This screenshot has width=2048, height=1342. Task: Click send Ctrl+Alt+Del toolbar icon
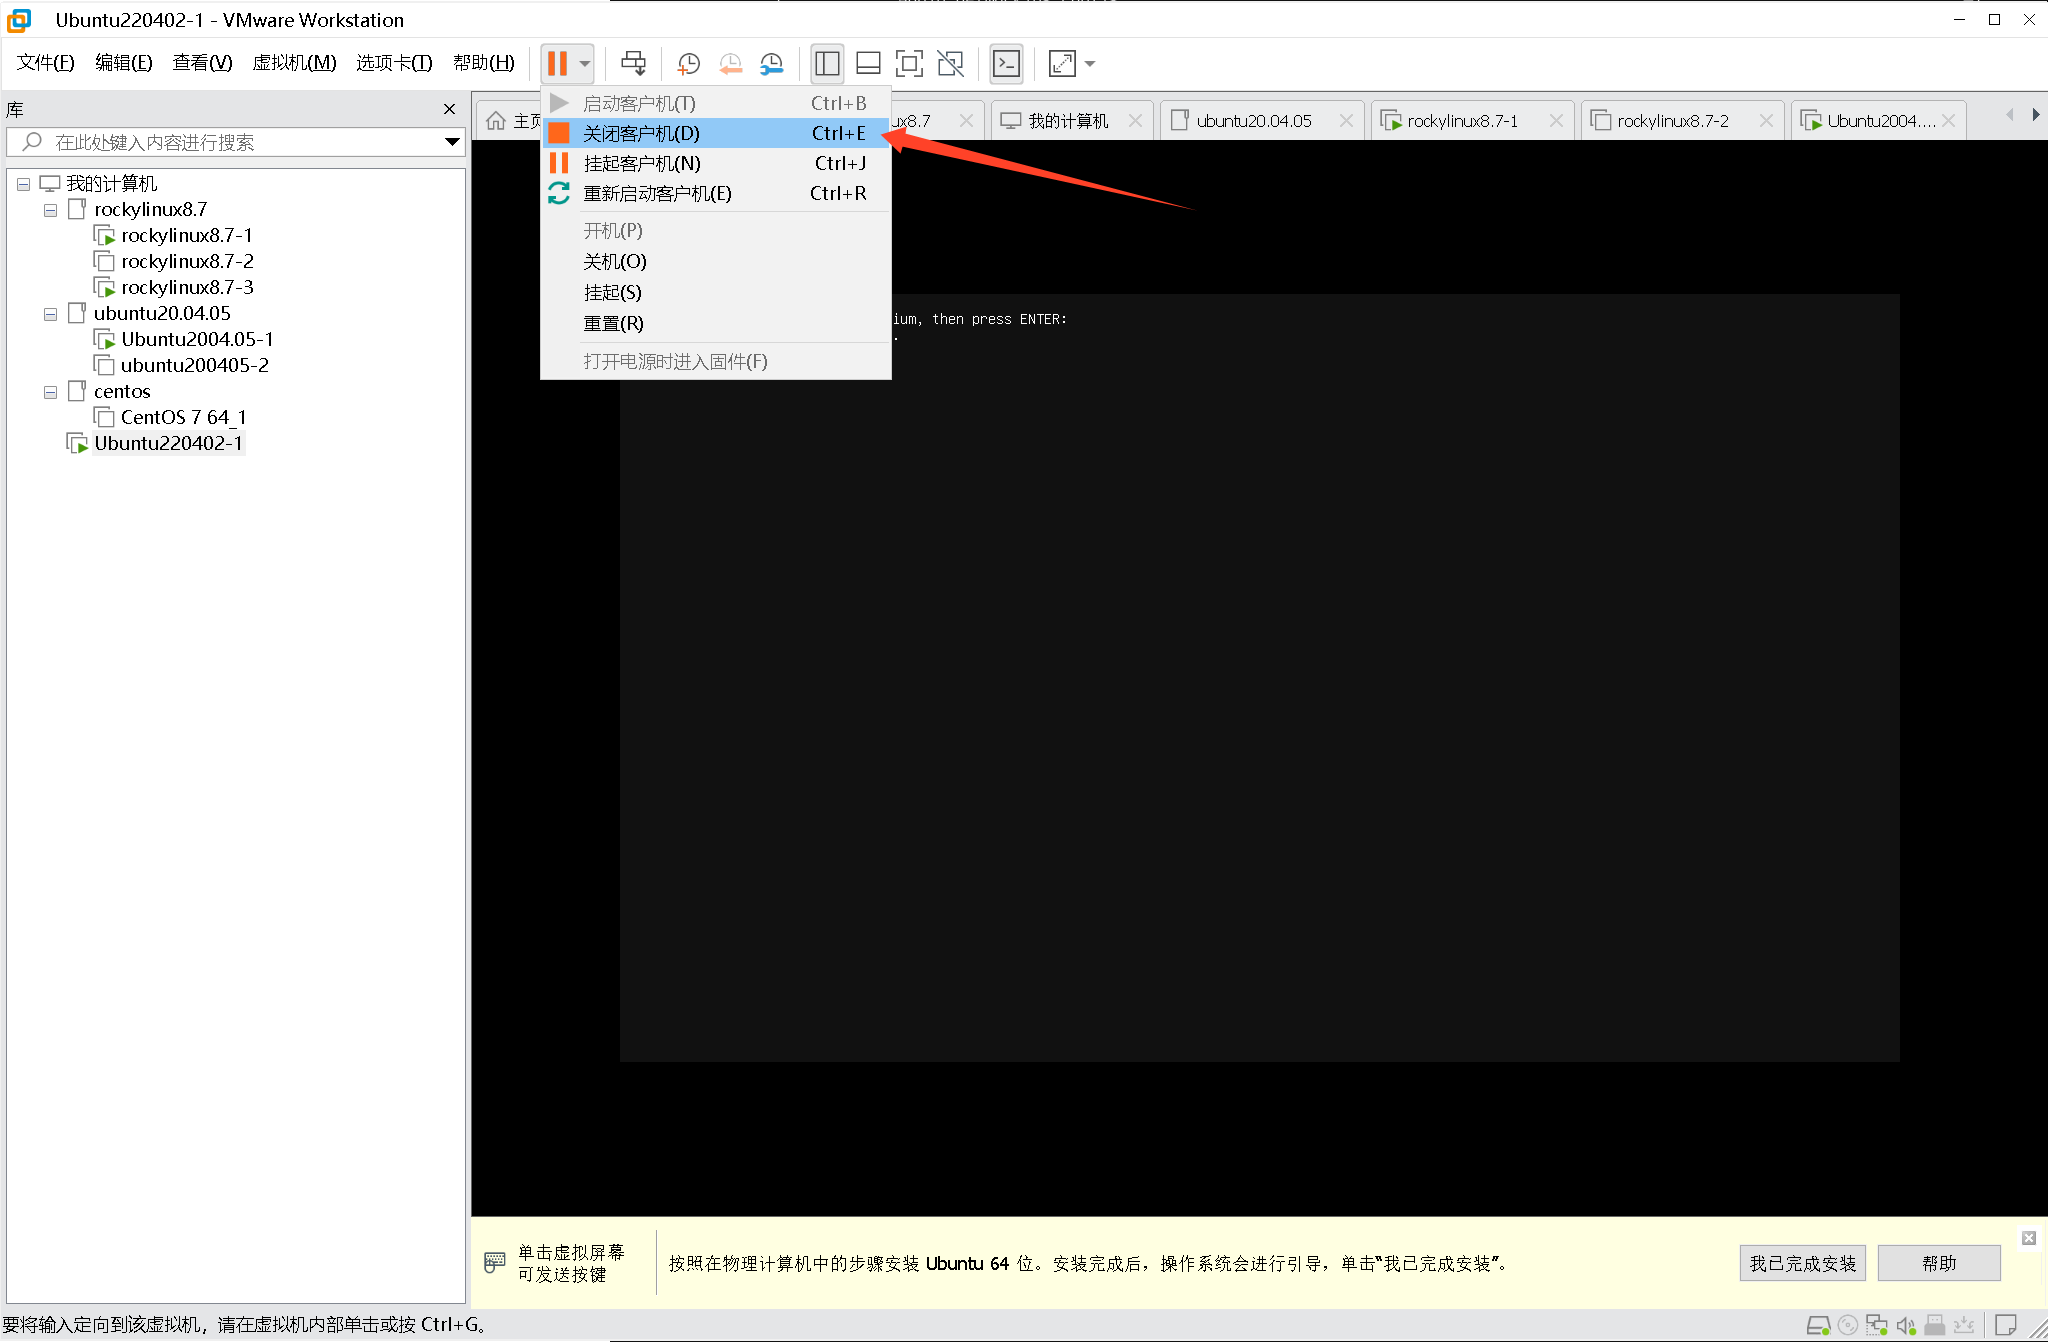(x=633, y=64)
